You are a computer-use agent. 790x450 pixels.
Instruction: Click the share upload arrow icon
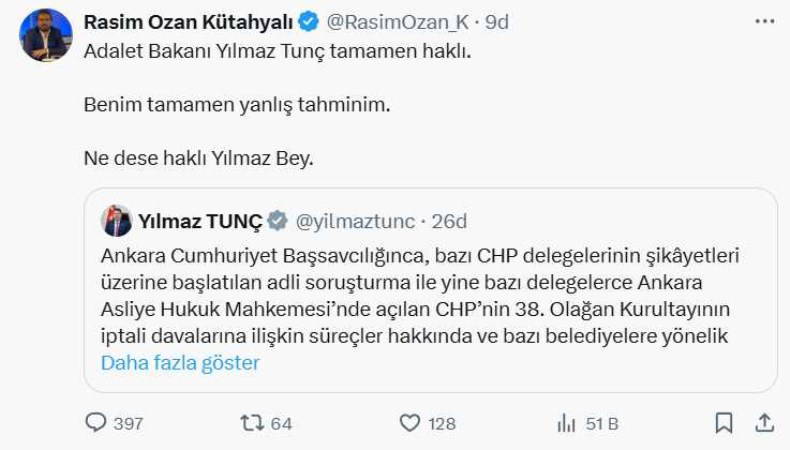pos(764,423)
